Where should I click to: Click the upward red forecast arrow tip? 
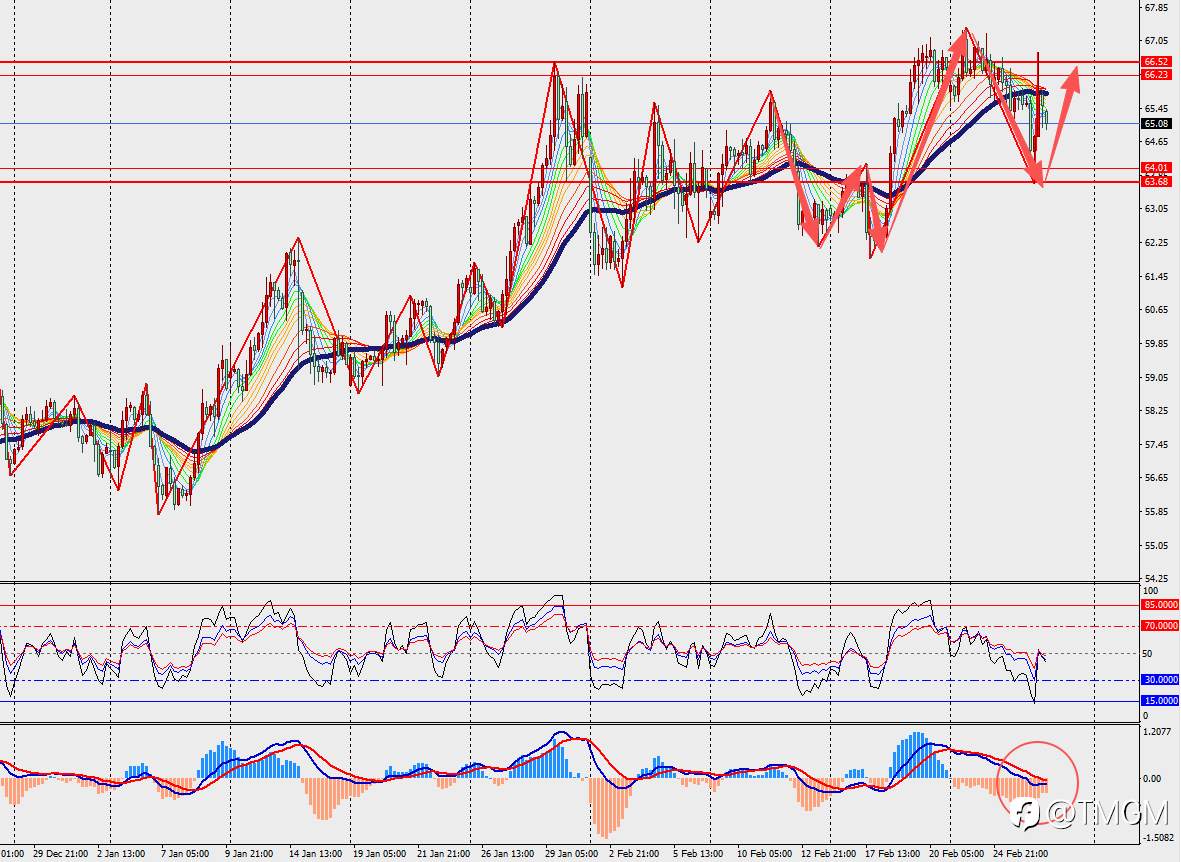click(x=1076, y=70)
